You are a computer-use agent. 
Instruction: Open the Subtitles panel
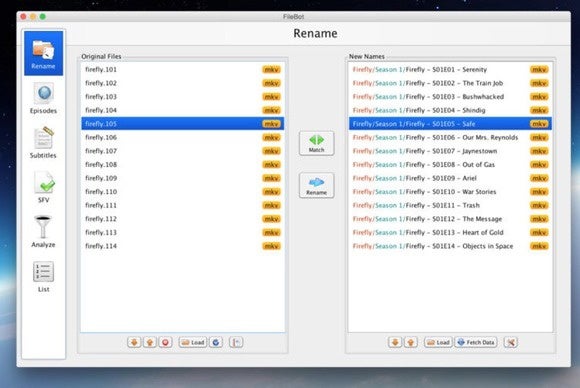[43, 143]
